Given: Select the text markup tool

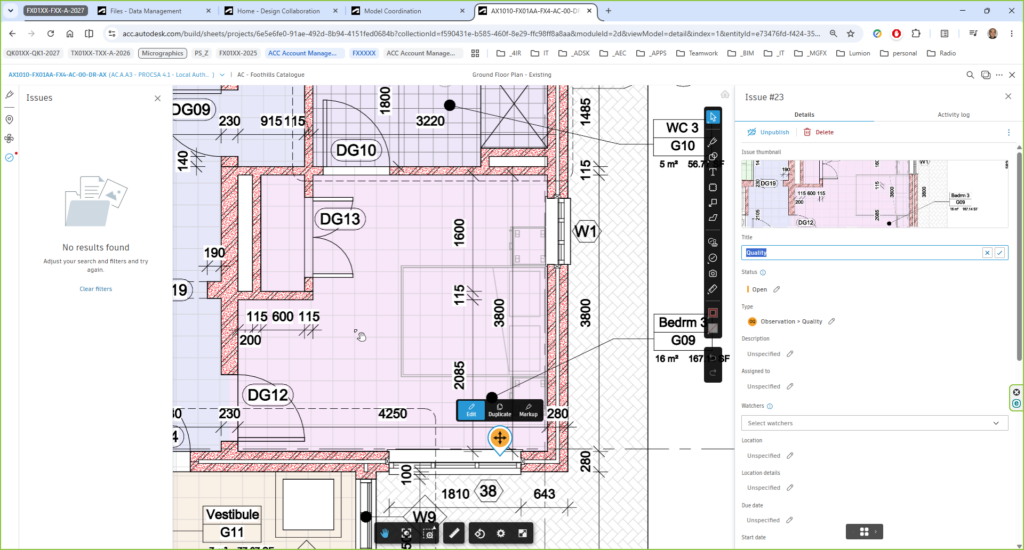Looking at the screenshot, I should coord(712,172).
